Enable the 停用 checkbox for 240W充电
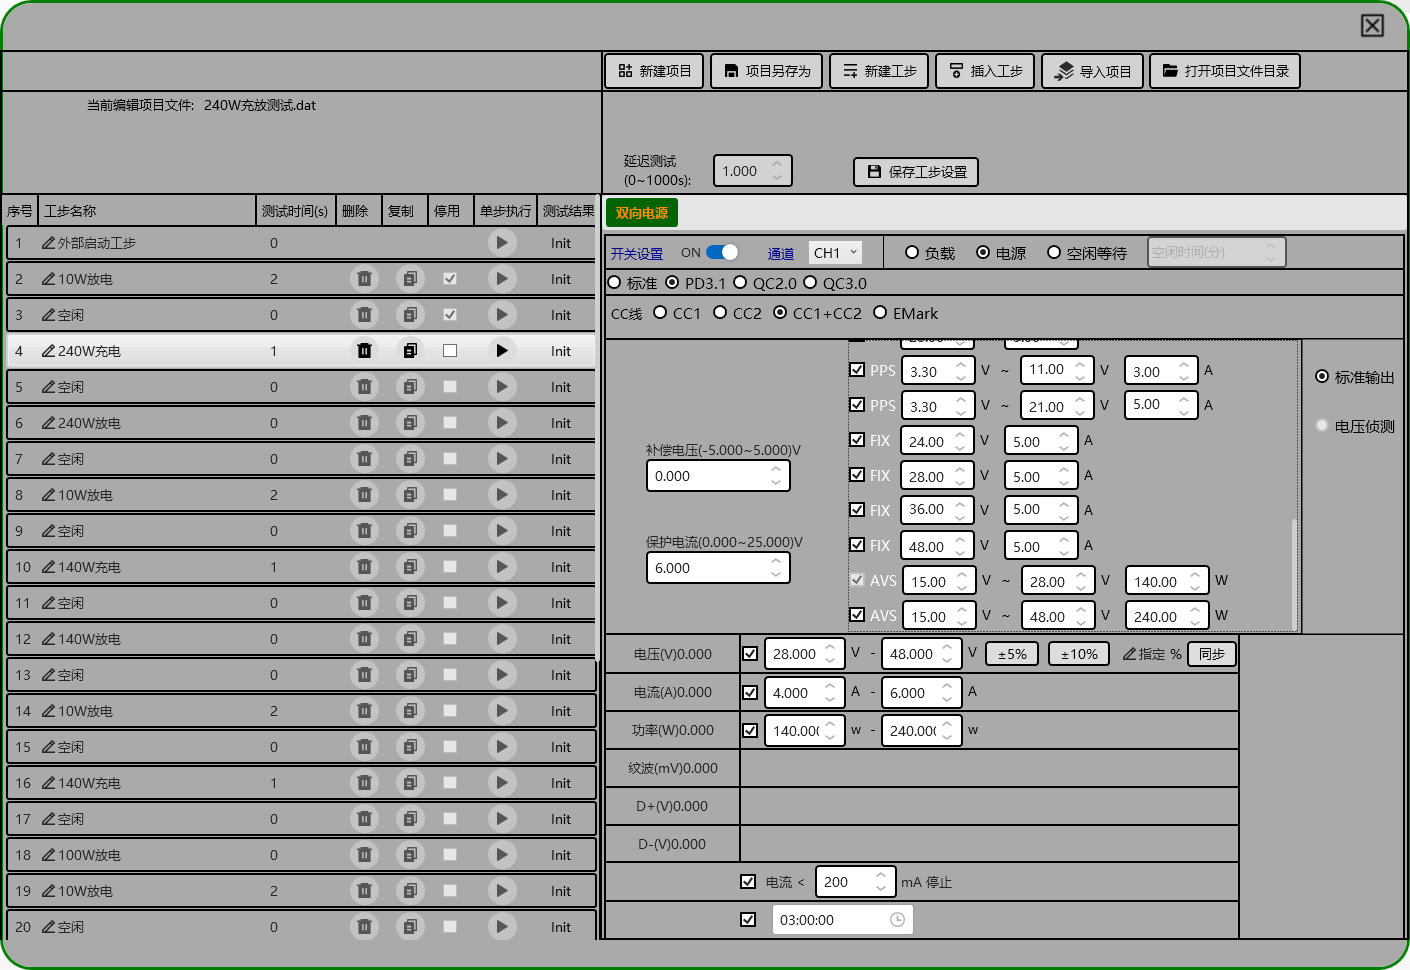1410x970 pixels. [450, 351]
